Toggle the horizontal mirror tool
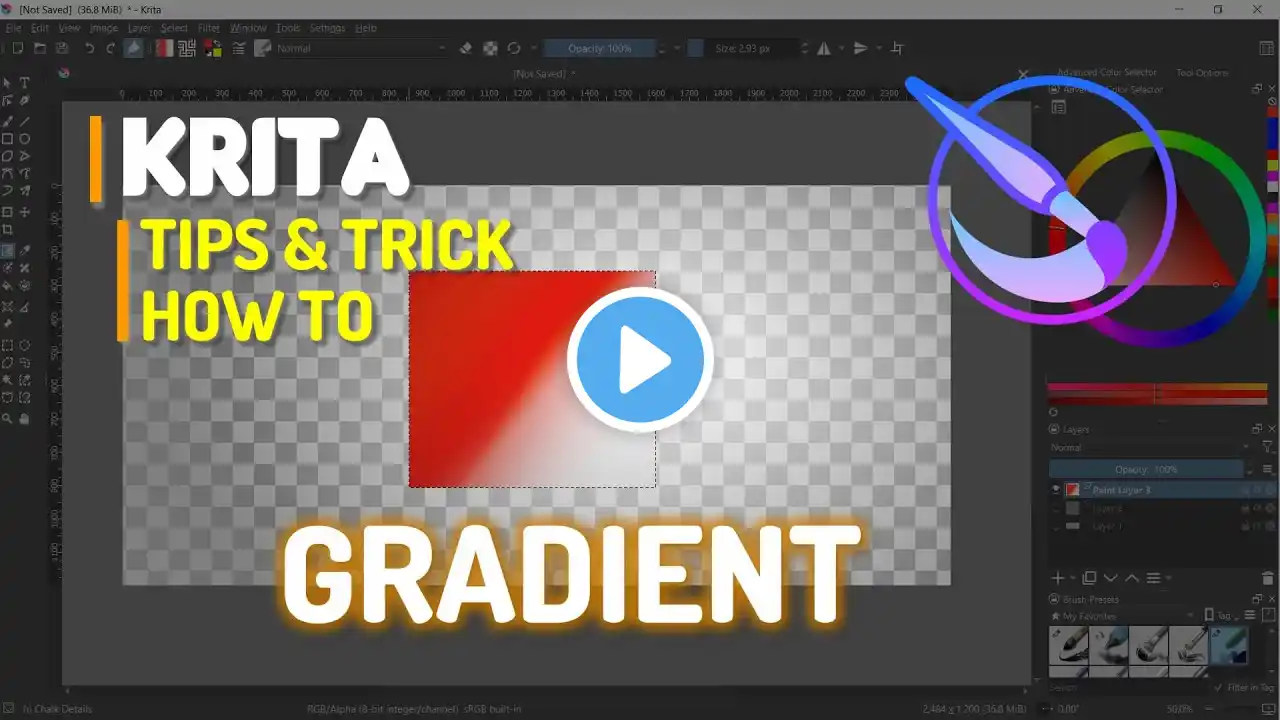 point(824,48)
